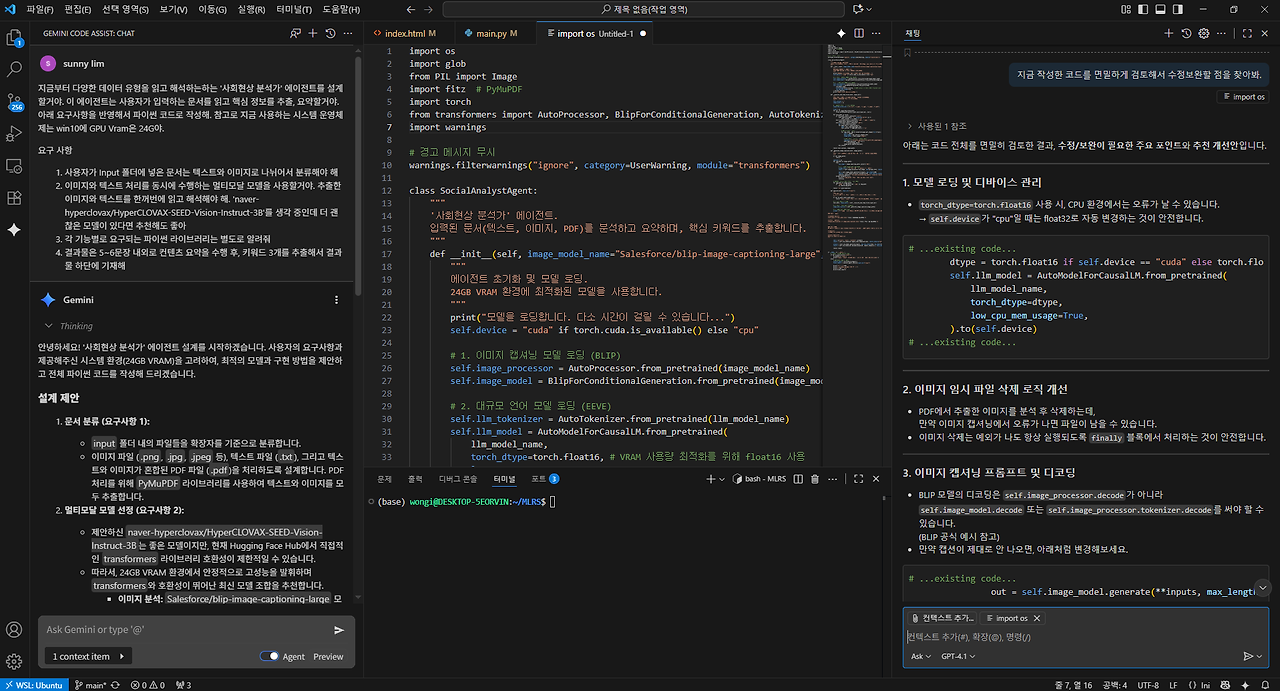1280x691 pixels.
Task: Click the '1 context item' button
Action: tap(88, 657)
